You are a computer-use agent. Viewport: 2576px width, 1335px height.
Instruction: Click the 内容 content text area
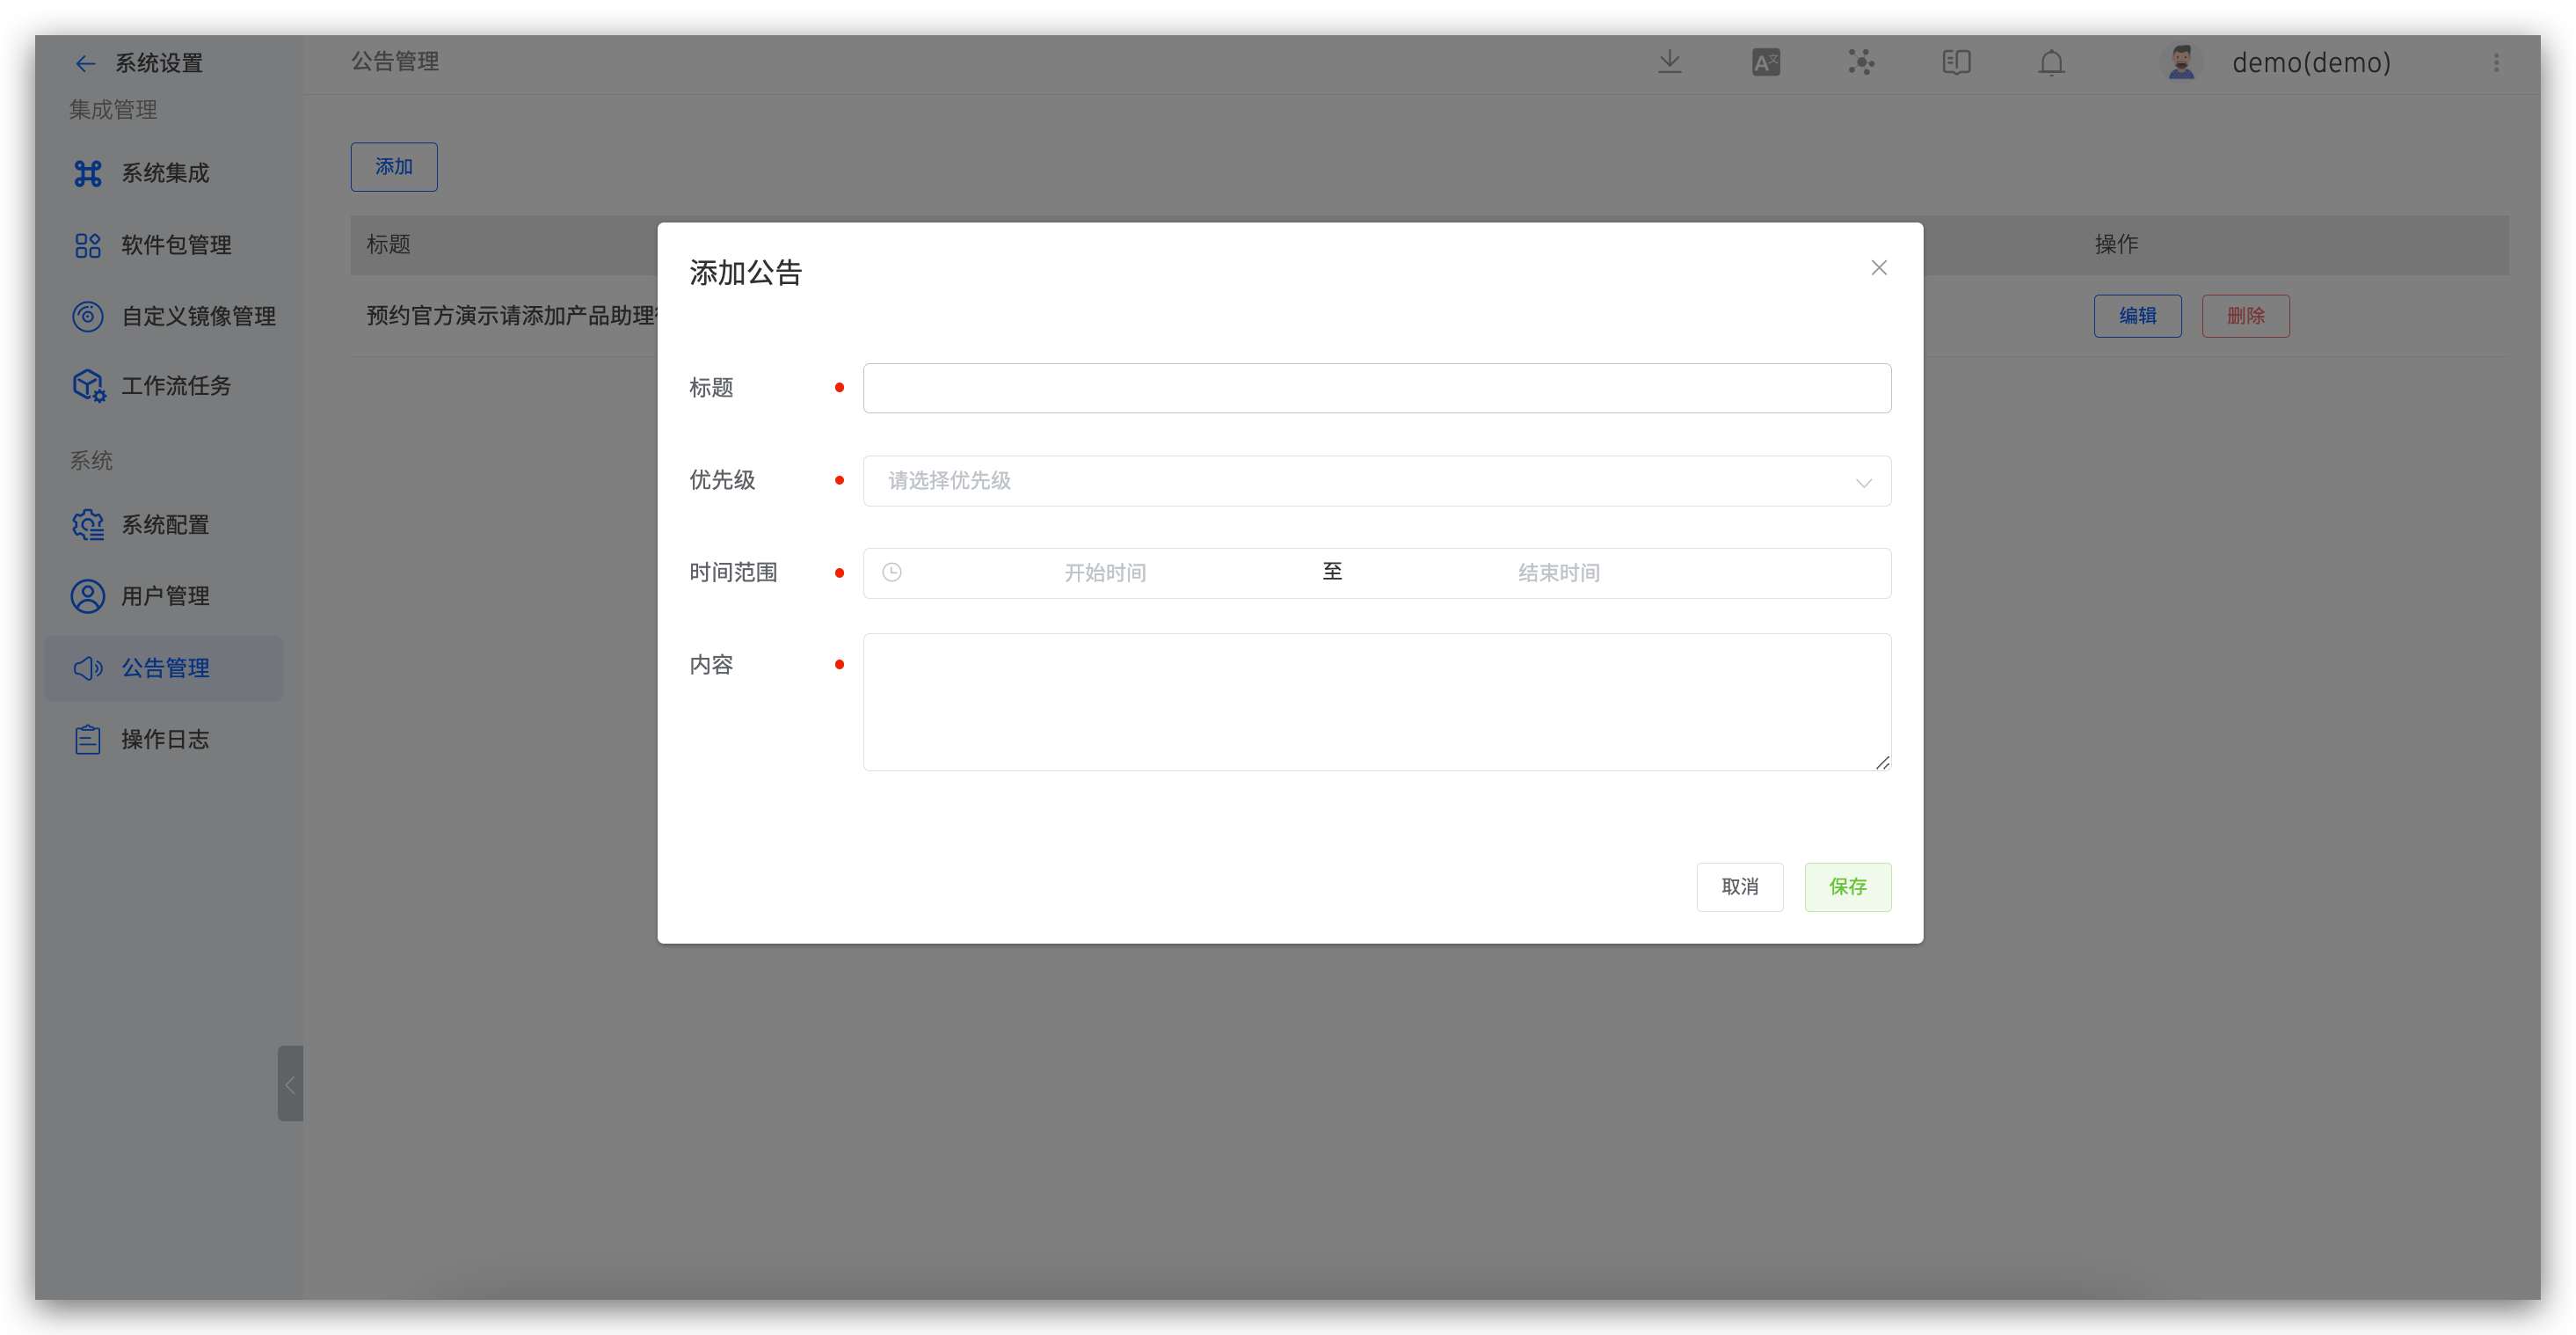pyautogui.click(x=1376, y=702)
